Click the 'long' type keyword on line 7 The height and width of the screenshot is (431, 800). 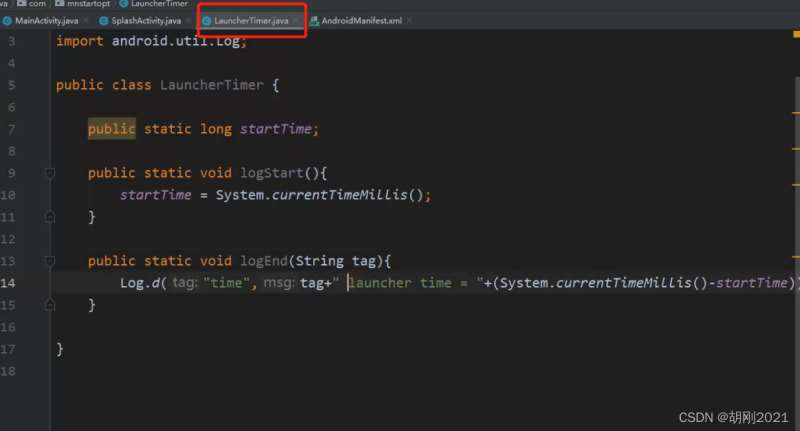[216, 129]
